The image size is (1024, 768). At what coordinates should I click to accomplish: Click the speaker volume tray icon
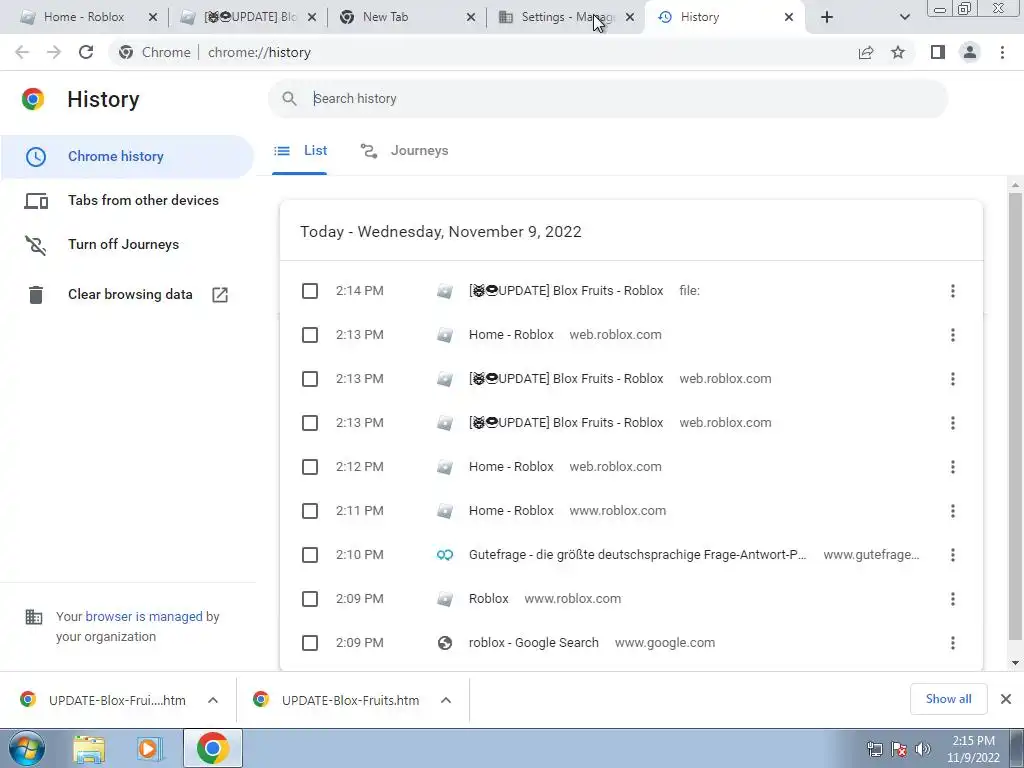tap(923, 748)
